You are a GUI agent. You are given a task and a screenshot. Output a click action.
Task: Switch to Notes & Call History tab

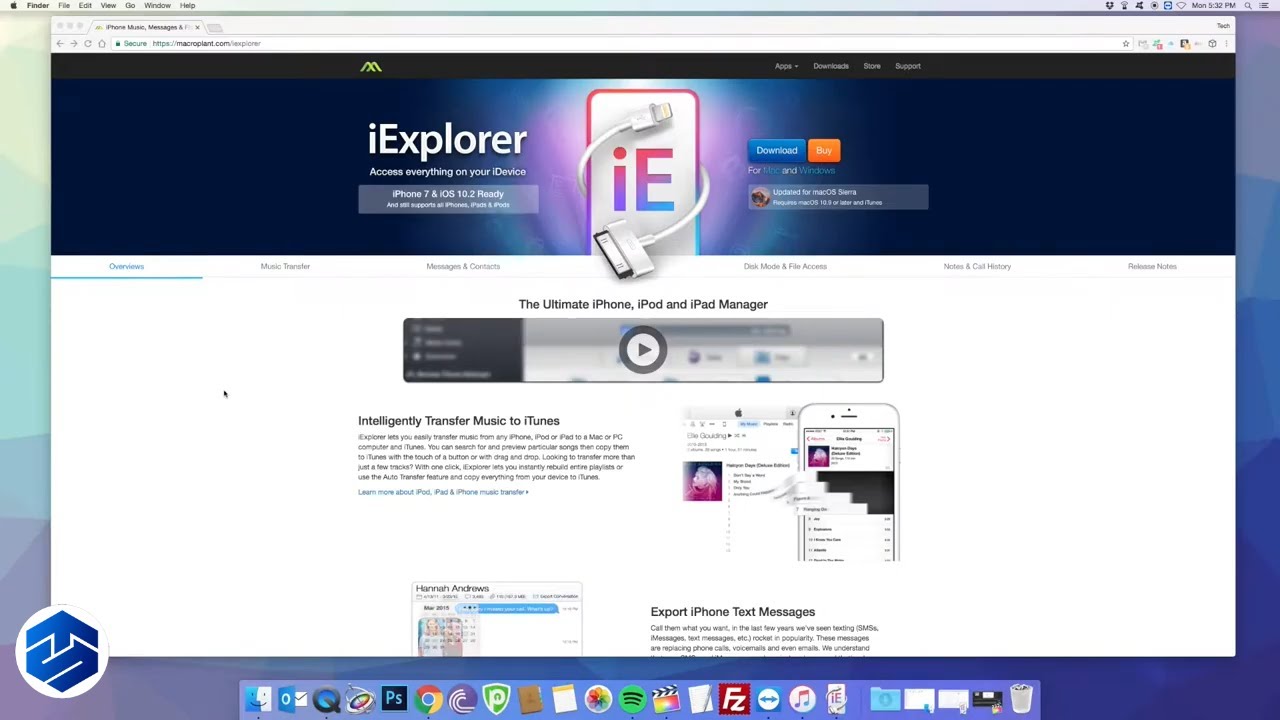[977, 266]
